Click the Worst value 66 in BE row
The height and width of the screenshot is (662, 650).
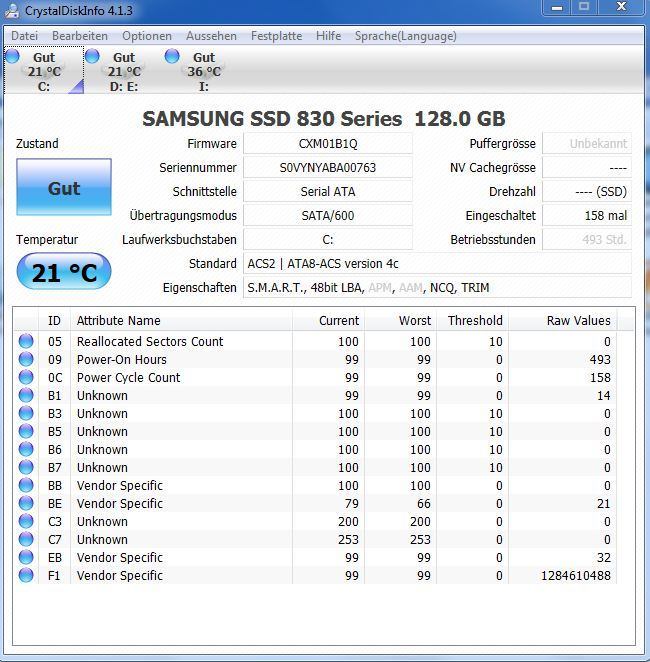(x=424, y=503)
